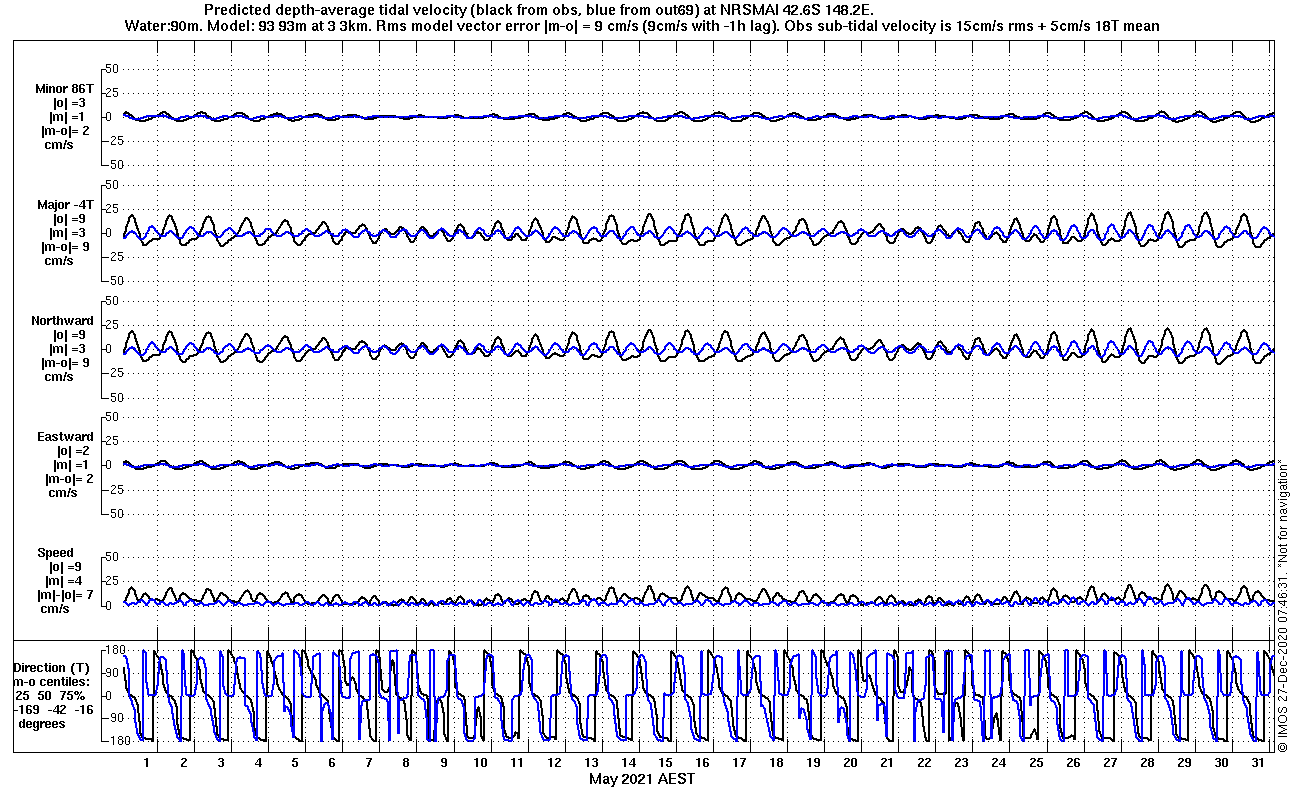Screen dimensions: 1300x800
Task: Click date tick '5' on the time axis
Action: point(295,763)
